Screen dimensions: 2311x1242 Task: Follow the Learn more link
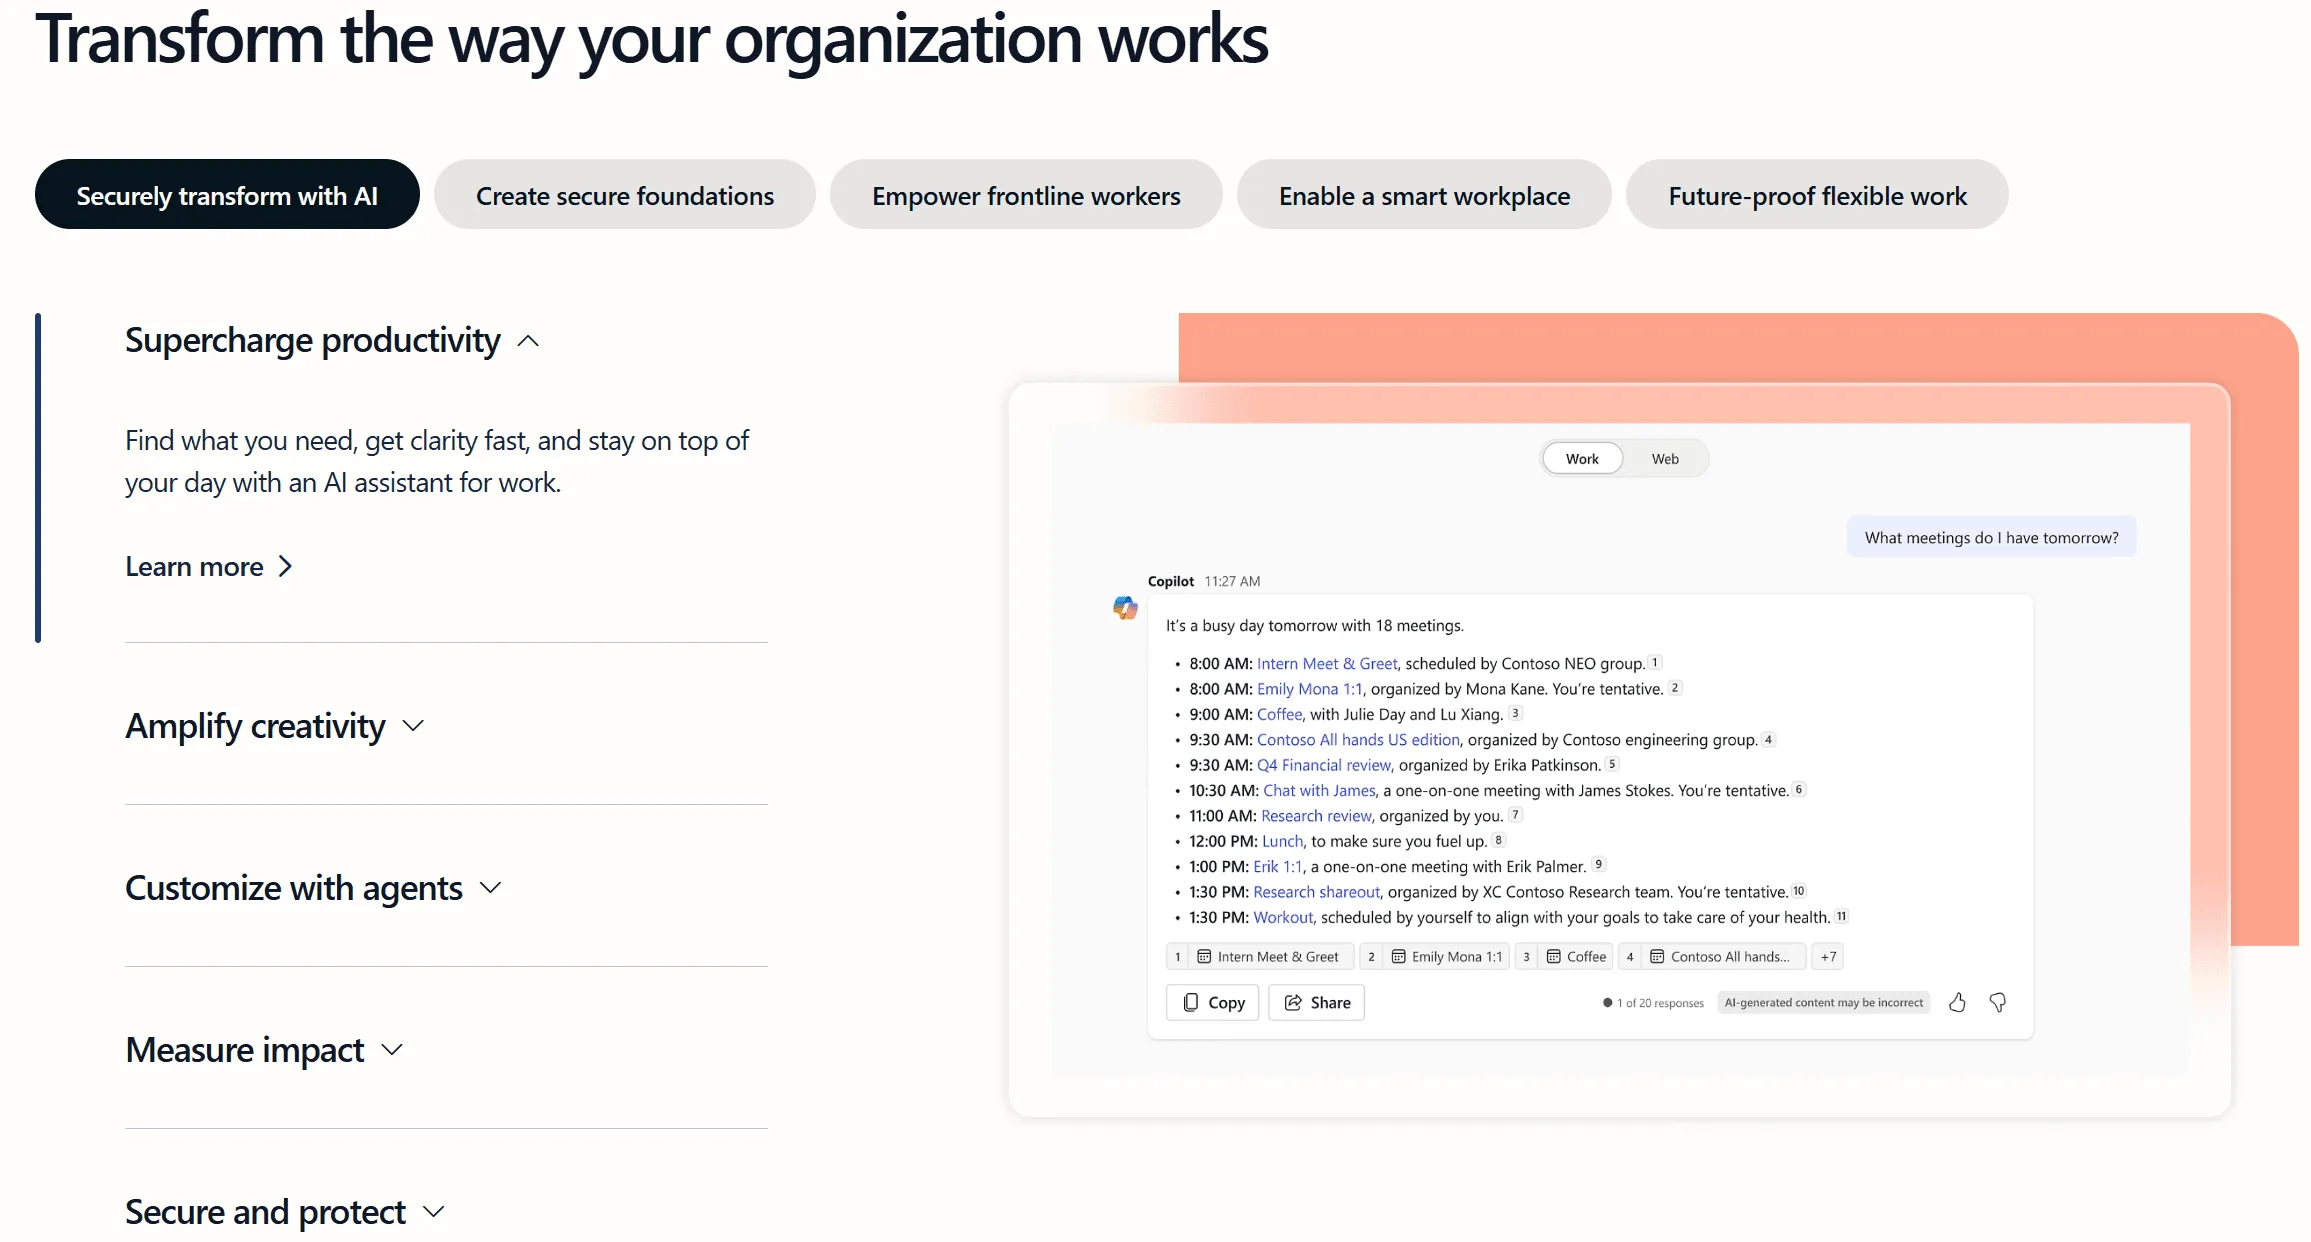tap(209, 567)
